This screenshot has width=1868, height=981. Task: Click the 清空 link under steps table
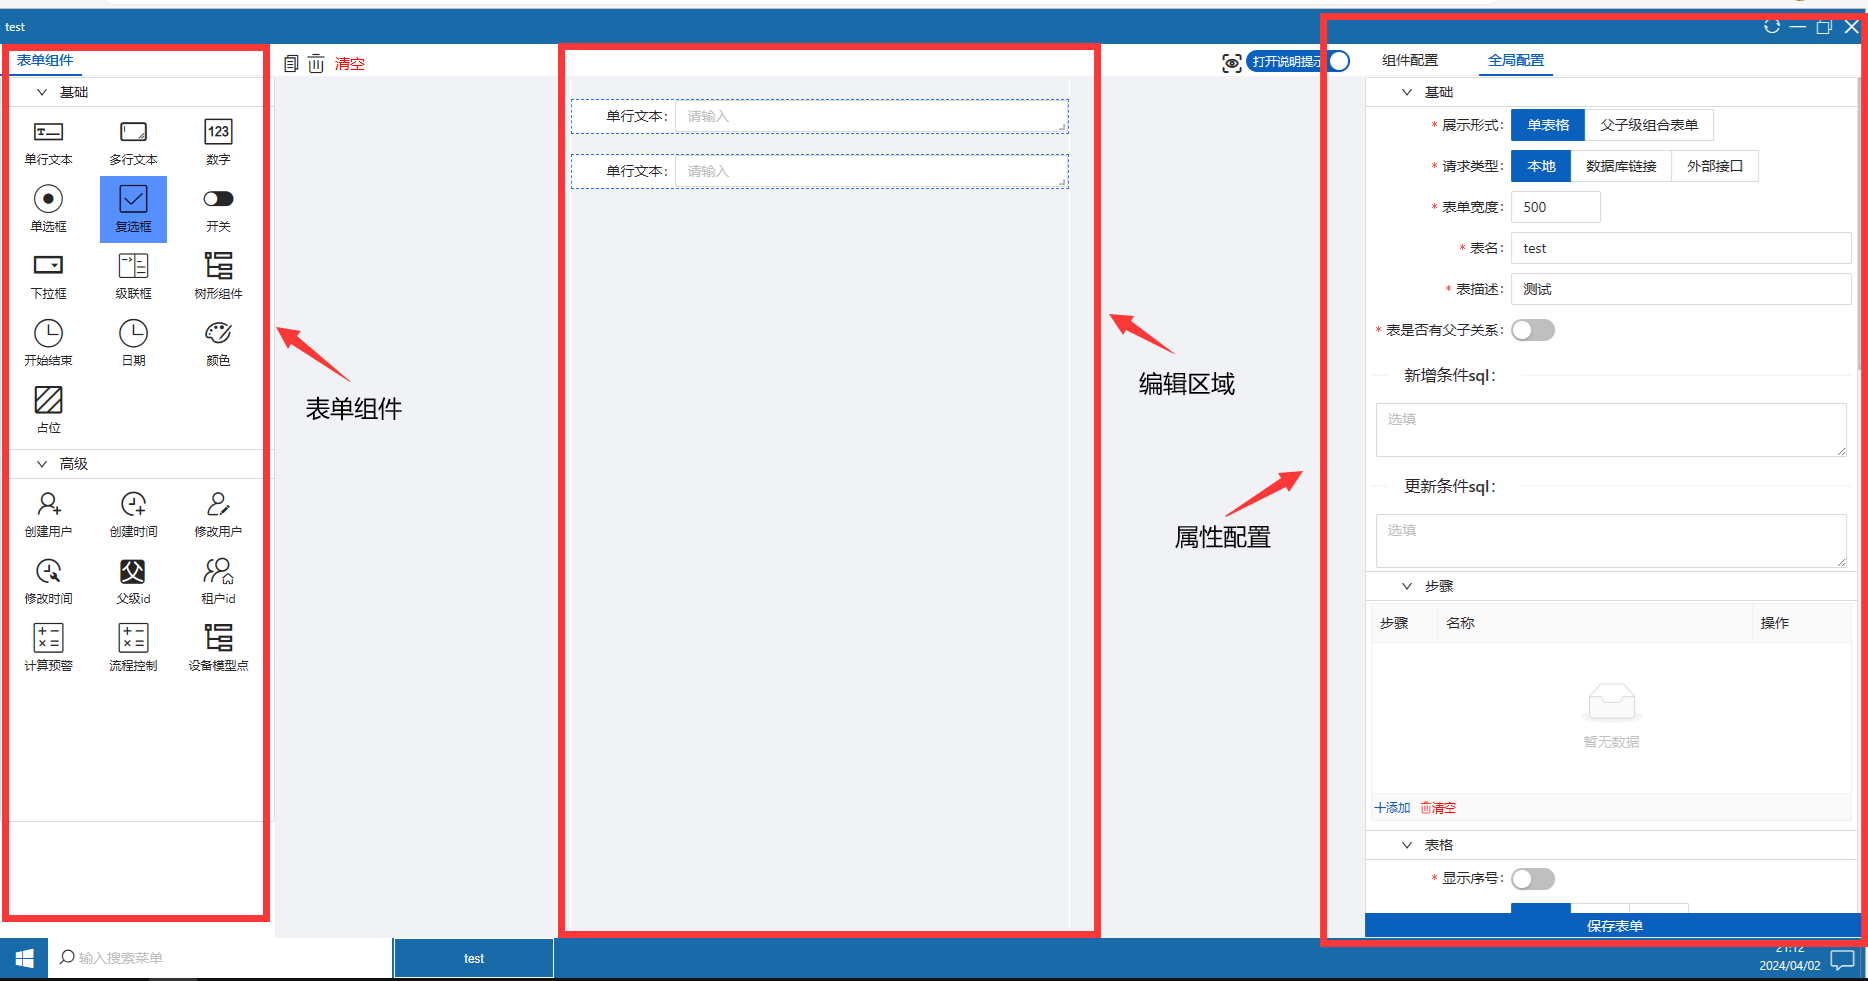(1438, 808)
